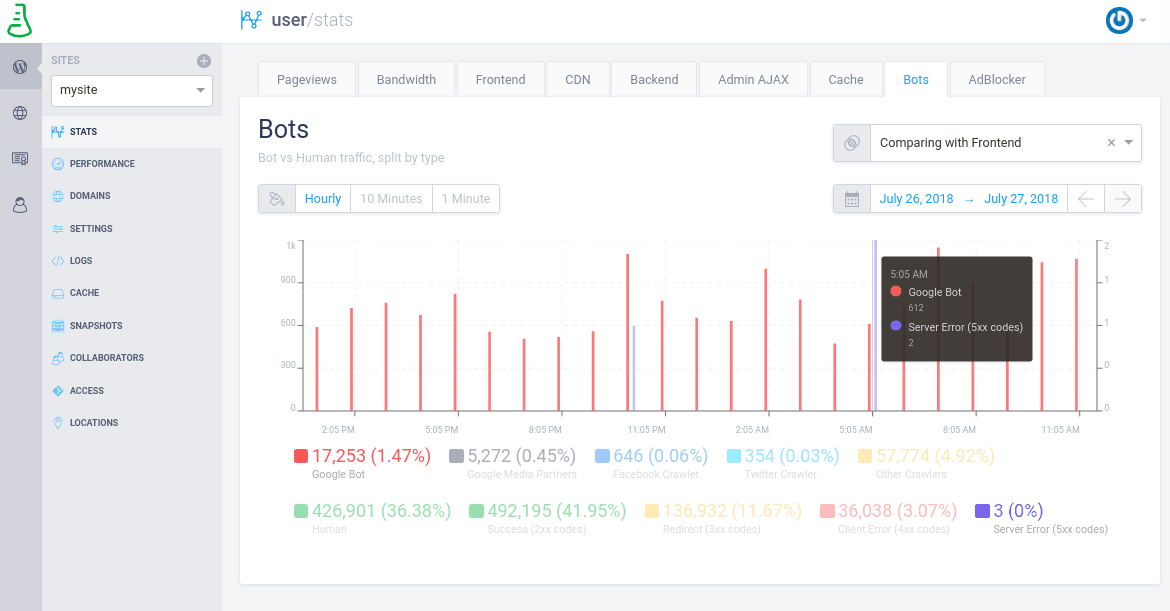Open the licenses panel from the left rail
Viewport: 1170px width, 611px height.
pyautogui.click(x=20, y=159)
